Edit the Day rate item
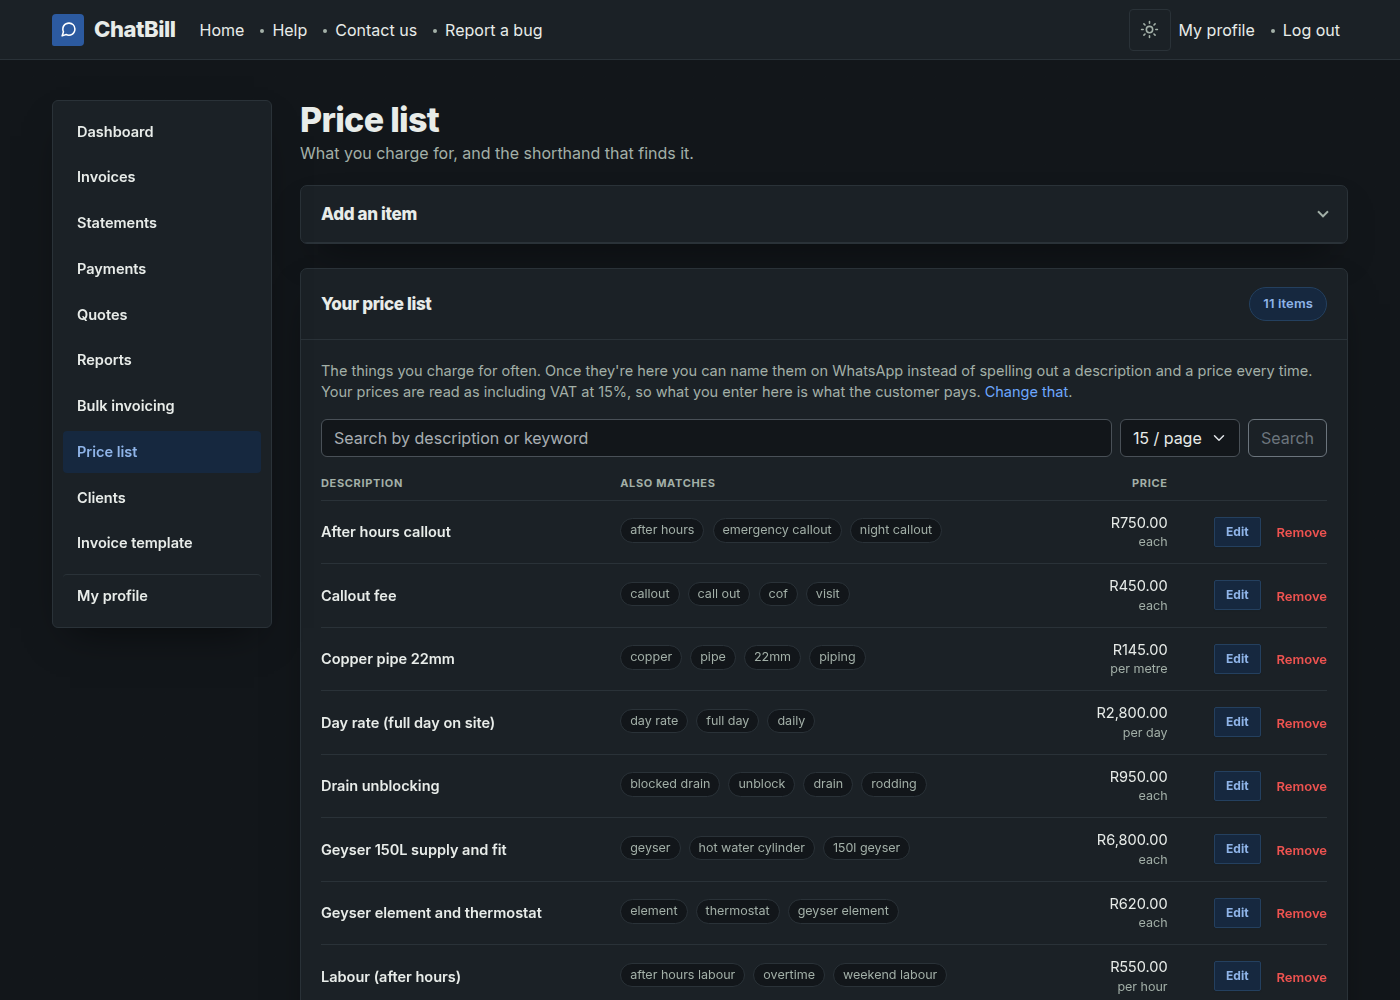1400x1000 pixels. pos(1237,722)
